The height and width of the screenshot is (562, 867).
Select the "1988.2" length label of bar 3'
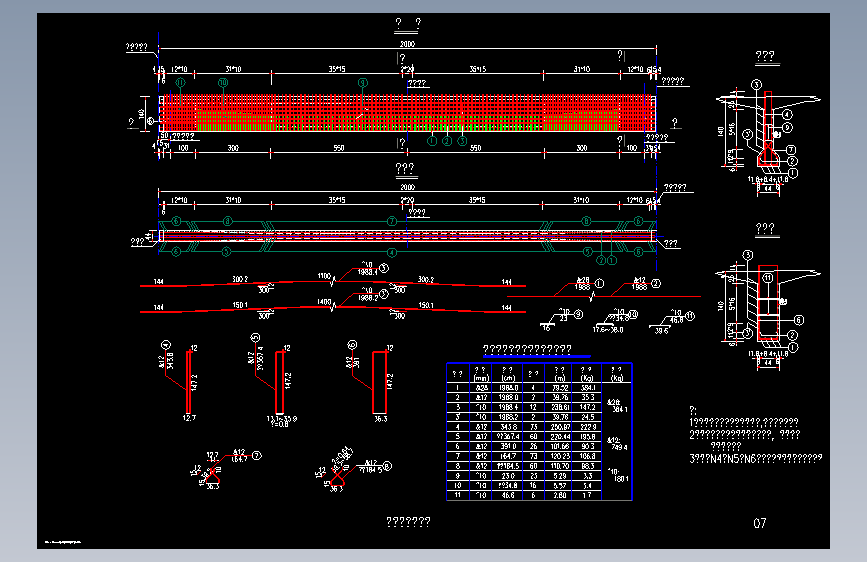point(368,298)
